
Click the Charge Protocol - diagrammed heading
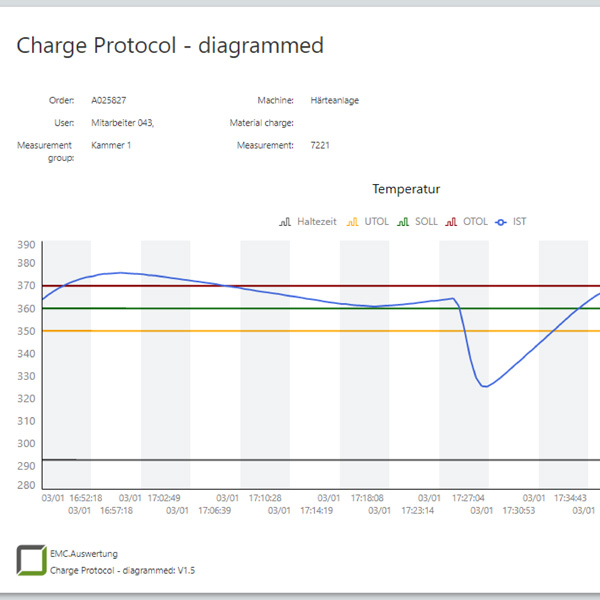[170, 45]
